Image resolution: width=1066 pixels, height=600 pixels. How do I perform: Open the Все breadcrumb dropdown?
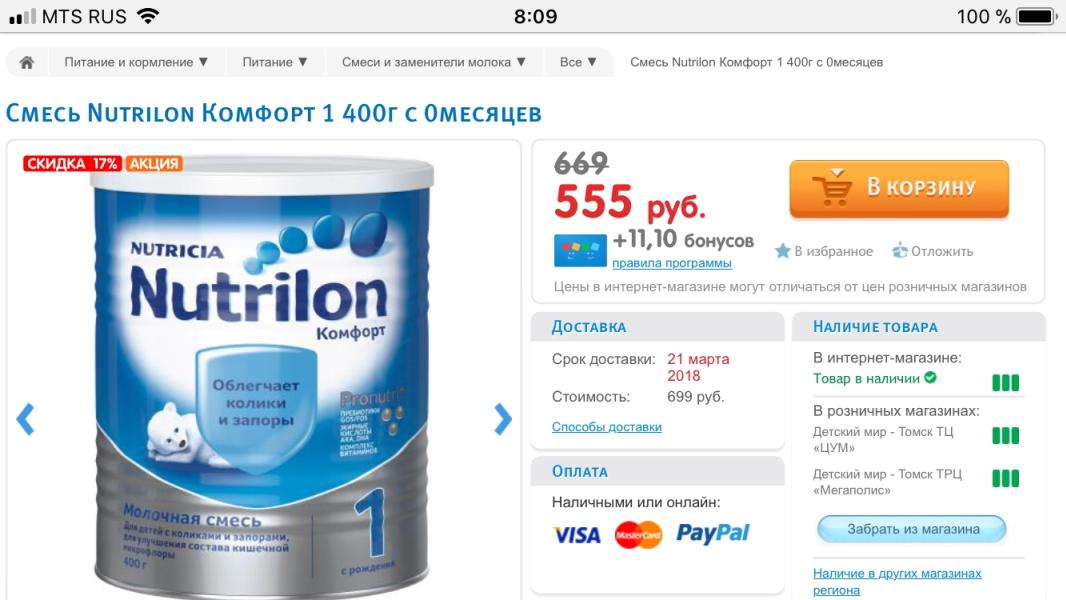578,63
